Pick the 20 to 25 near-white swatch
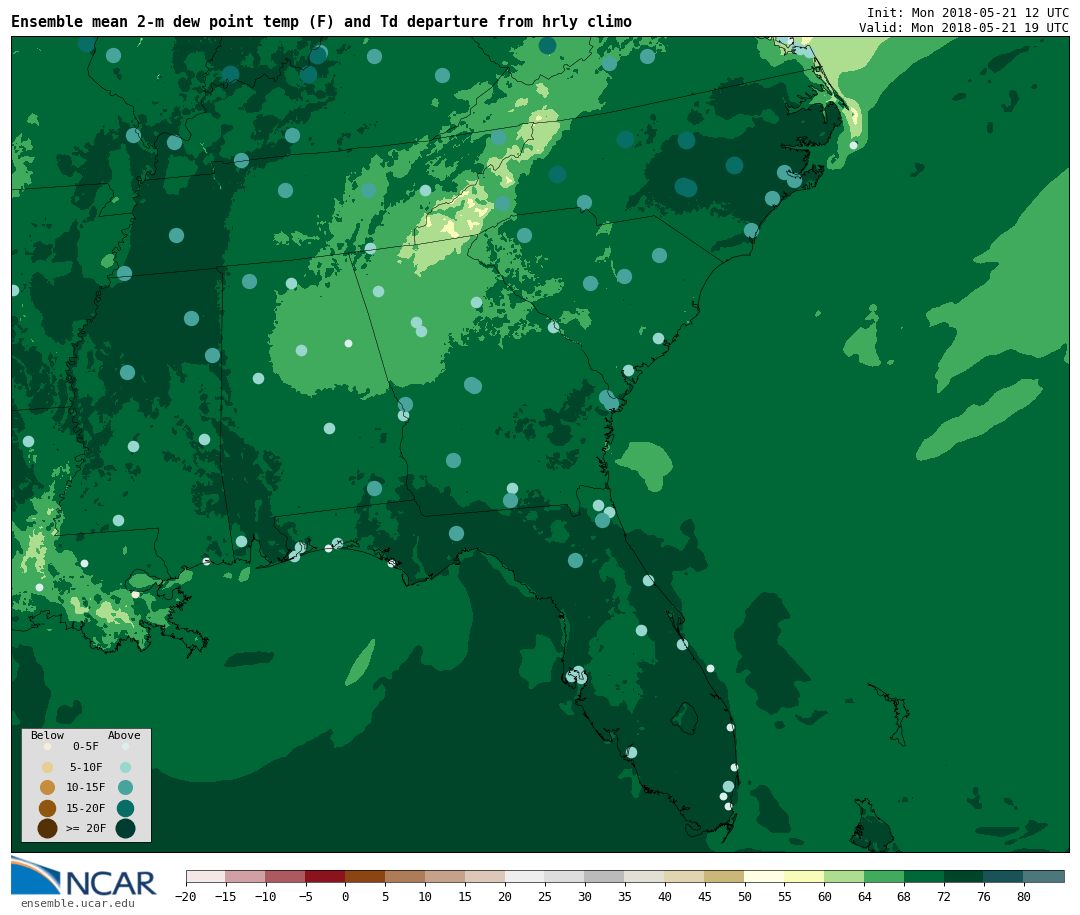 click(x=525, y=876)
